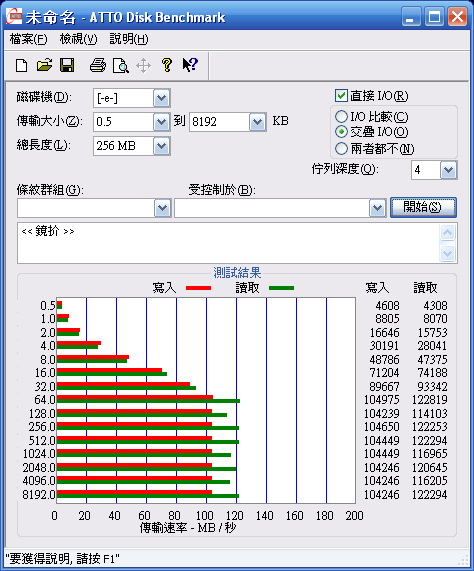
Task: Click the 傳輸速率 - MB / 秒 axis label
Action: pyautogui.click(x=188, y=527)
